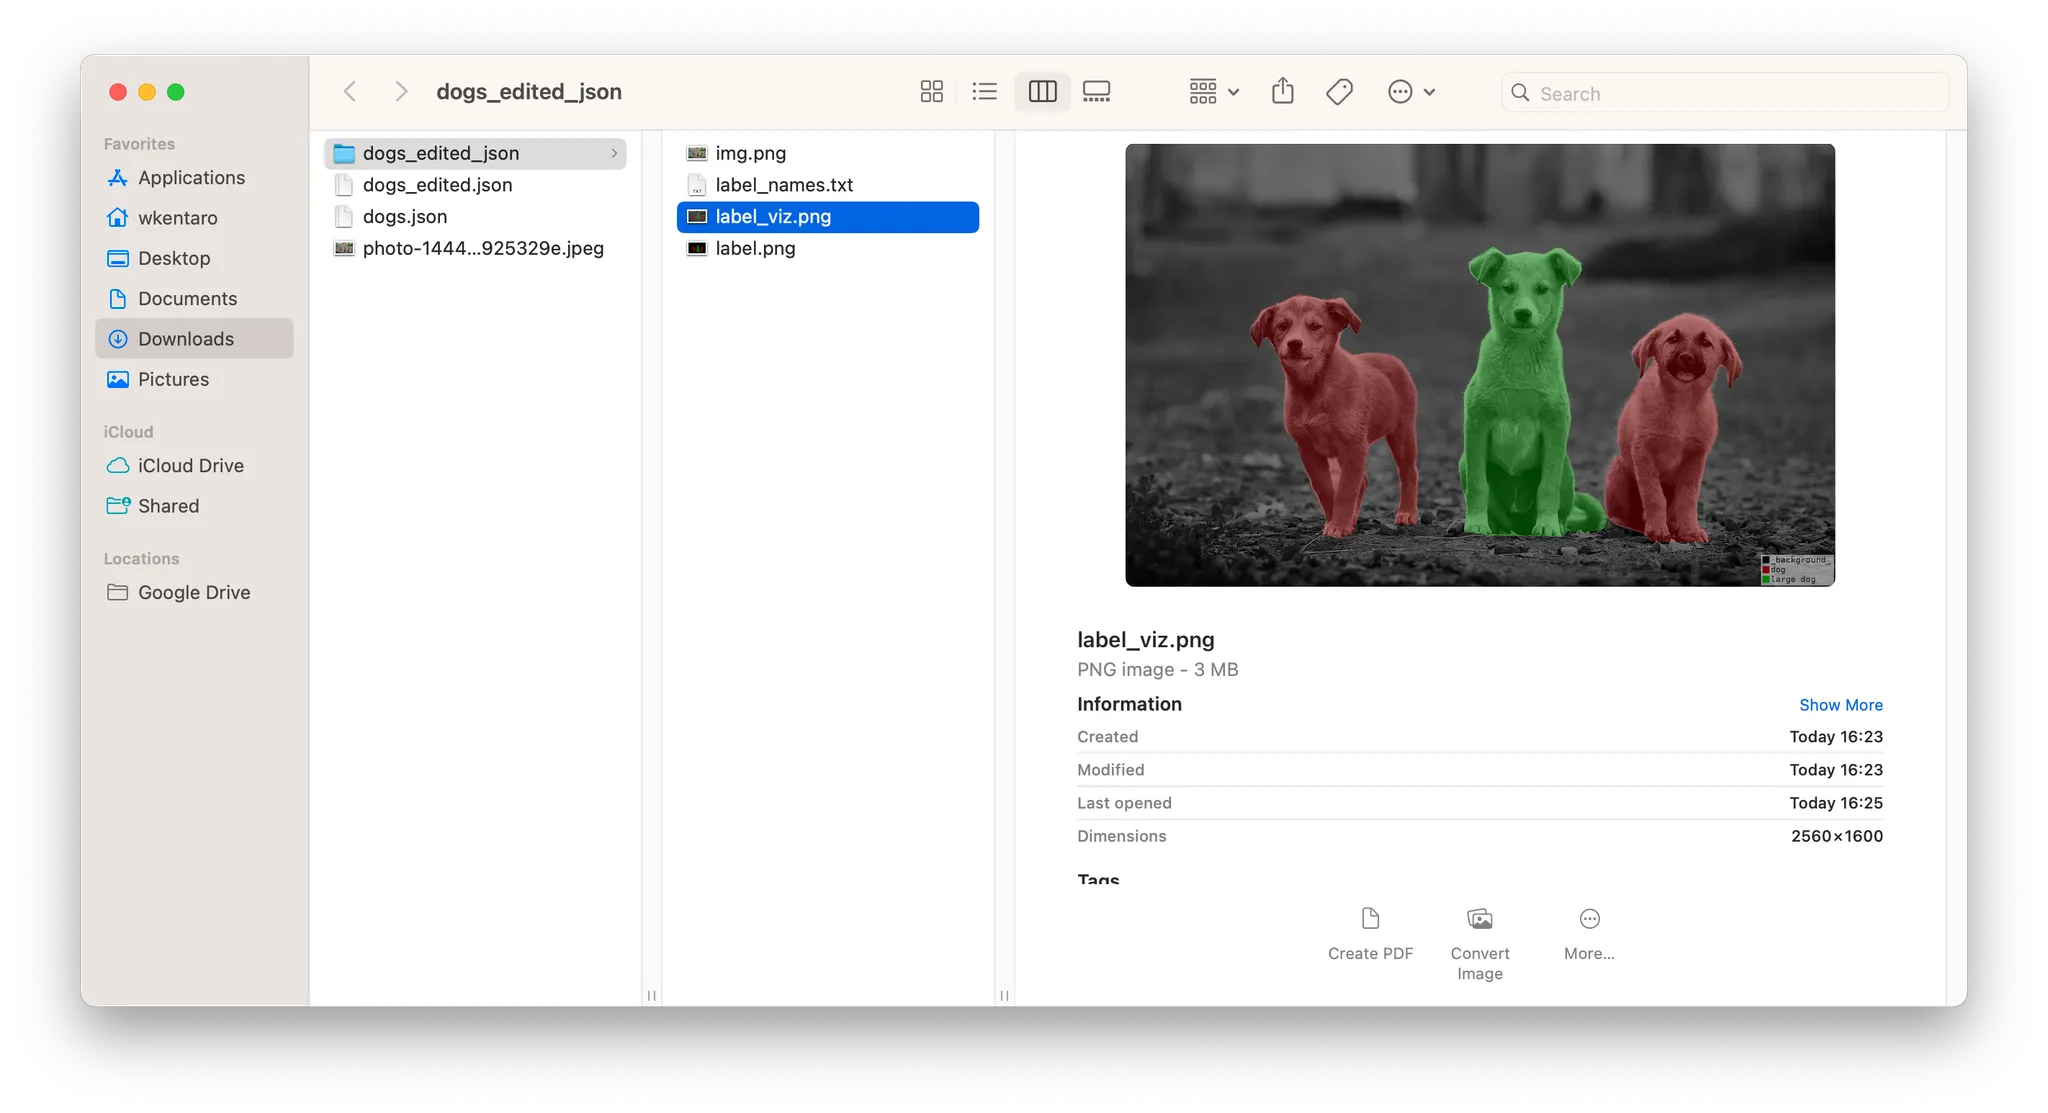Click Create PDF quick action

tap(1370, 934)
